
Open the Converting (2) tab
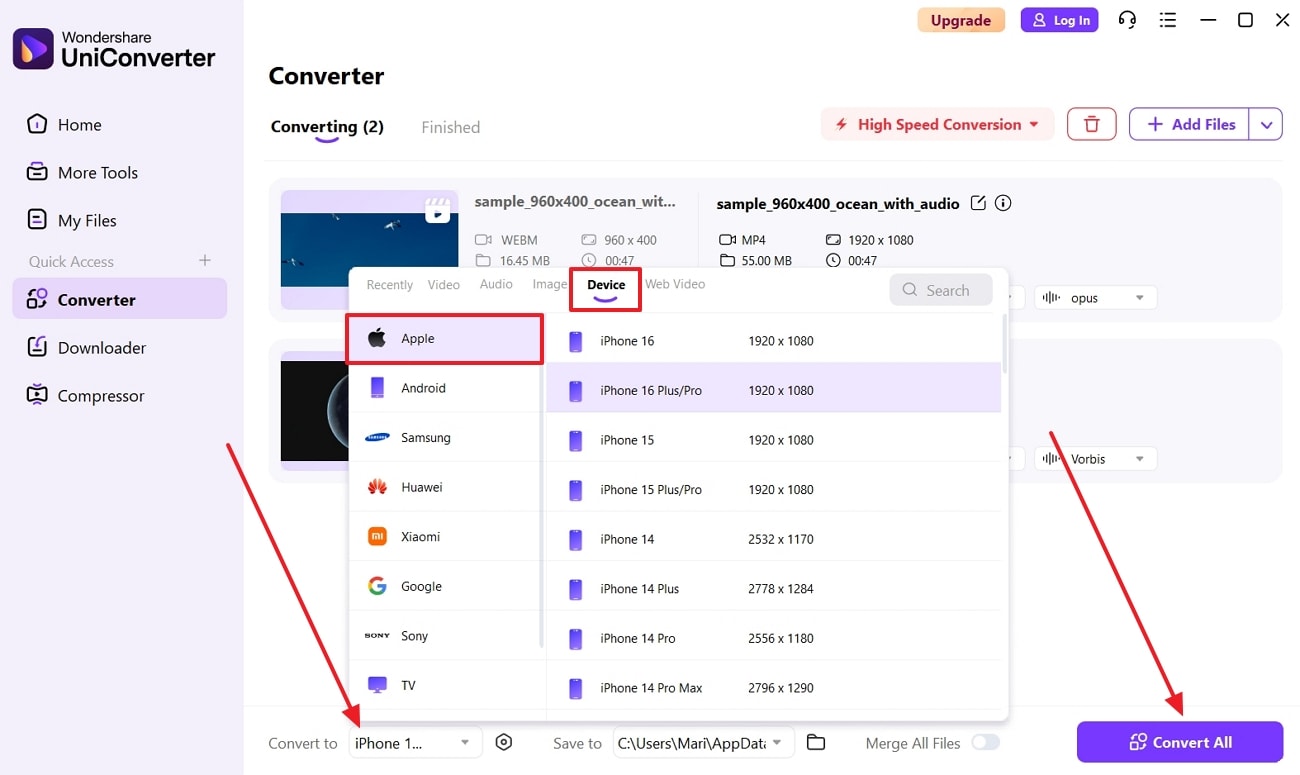[x=327, y=127]
